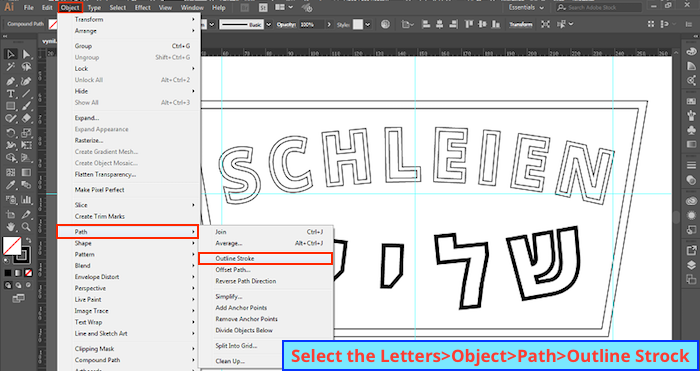Click the Search Adobe Stock field
The width and height of the screenshot is (700, 371).
599,8
